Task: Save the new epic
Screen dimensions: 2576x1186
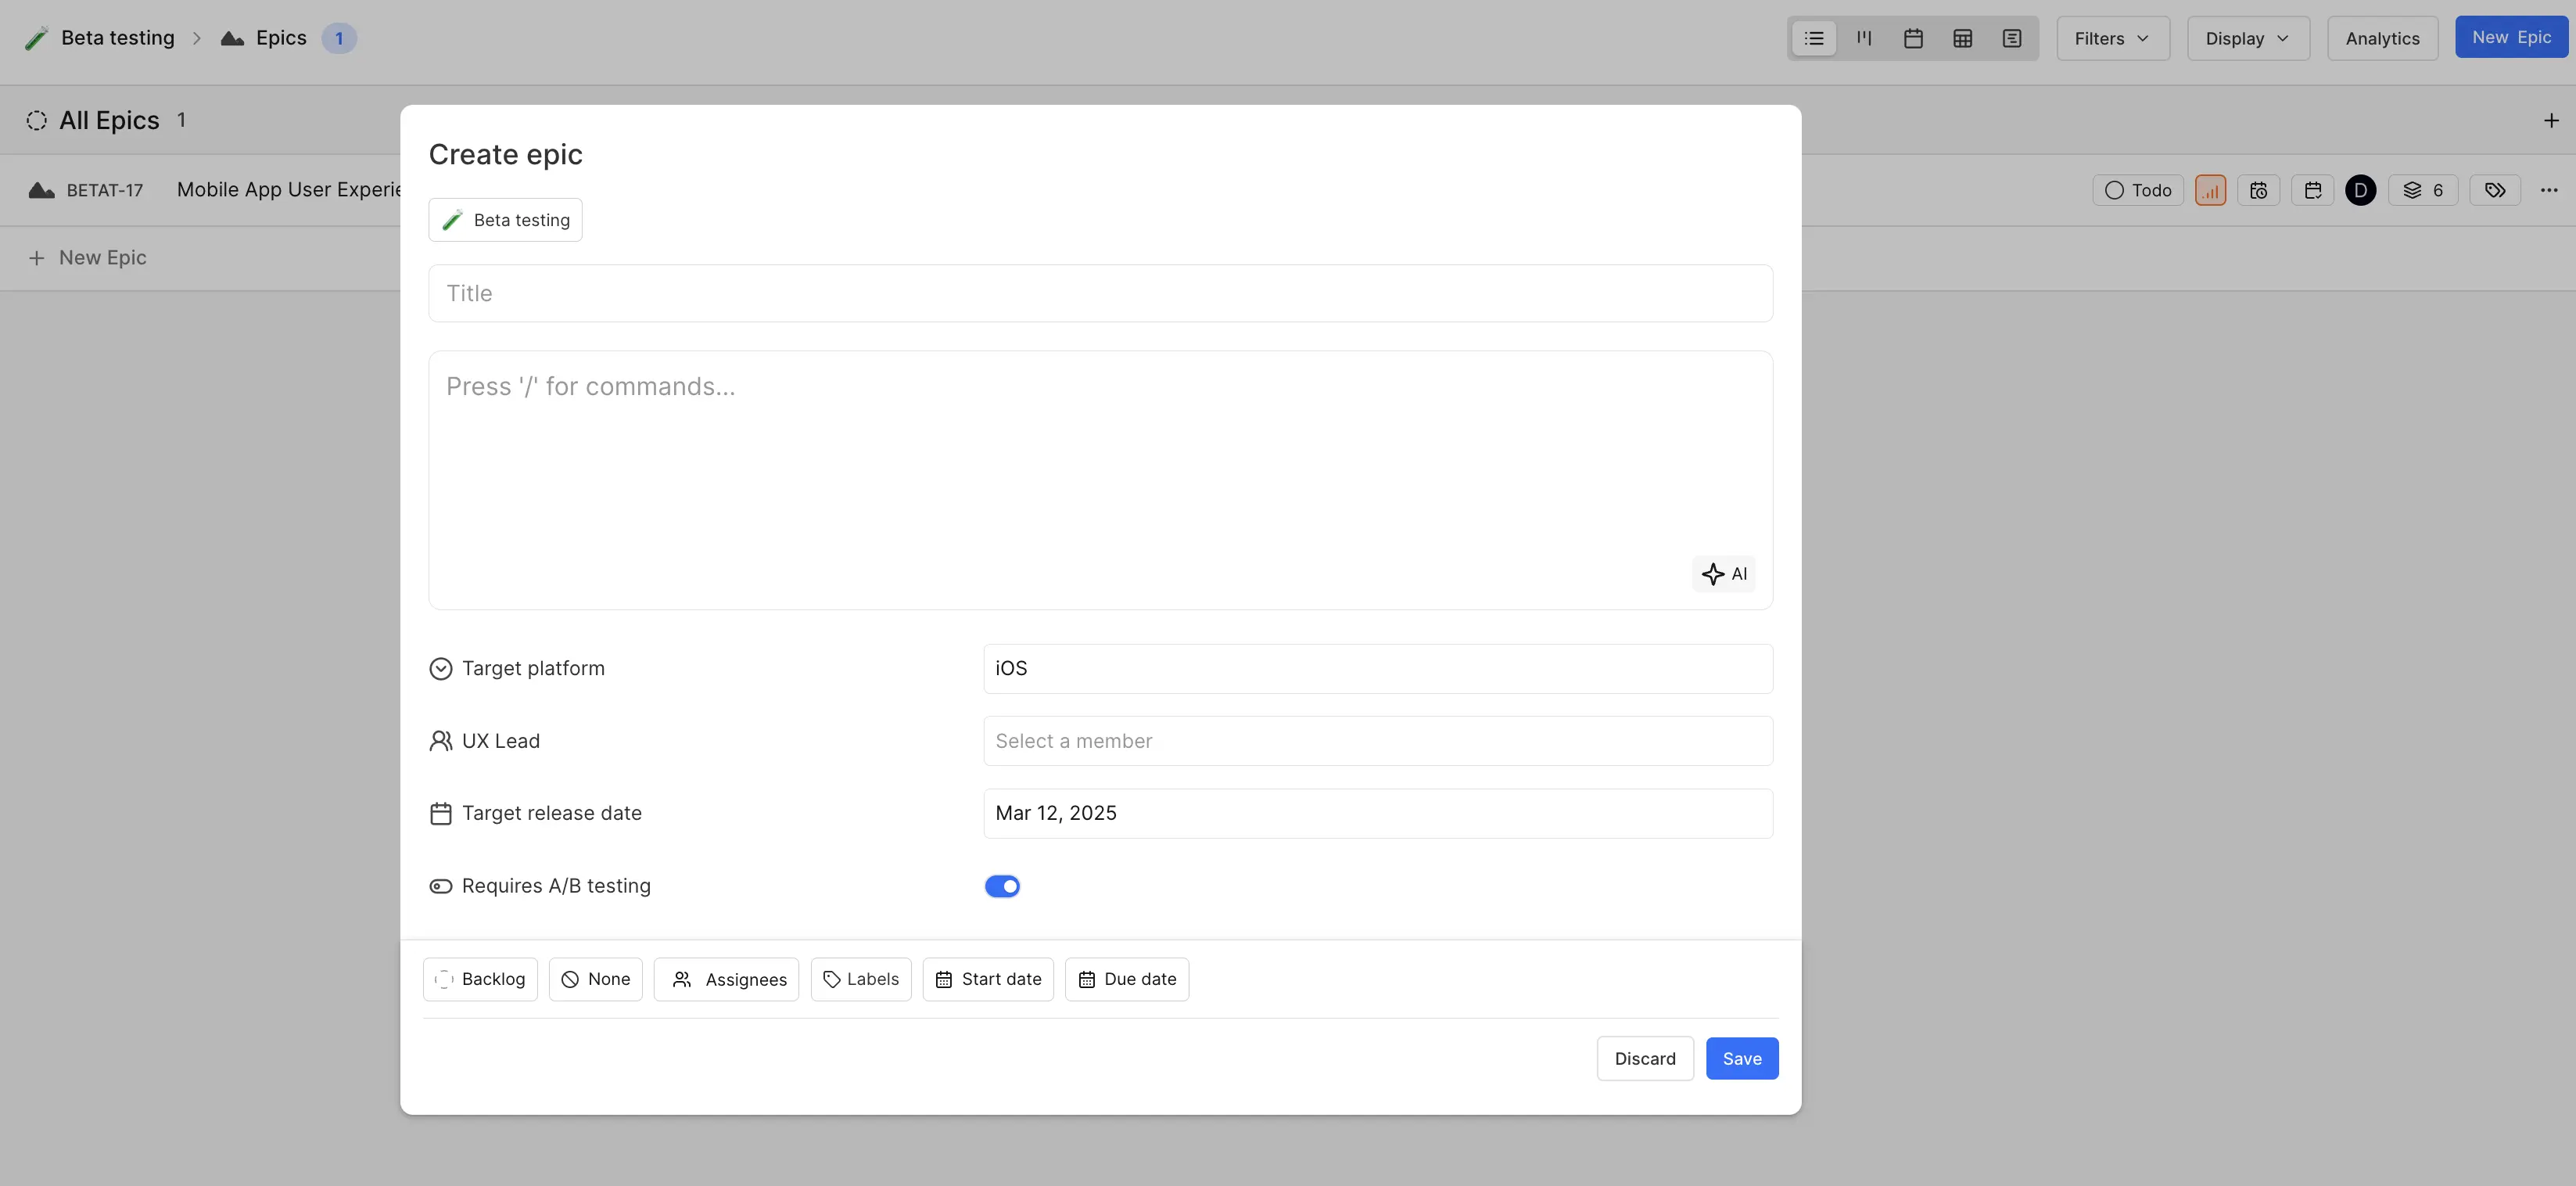Action: point(1742,1058)
